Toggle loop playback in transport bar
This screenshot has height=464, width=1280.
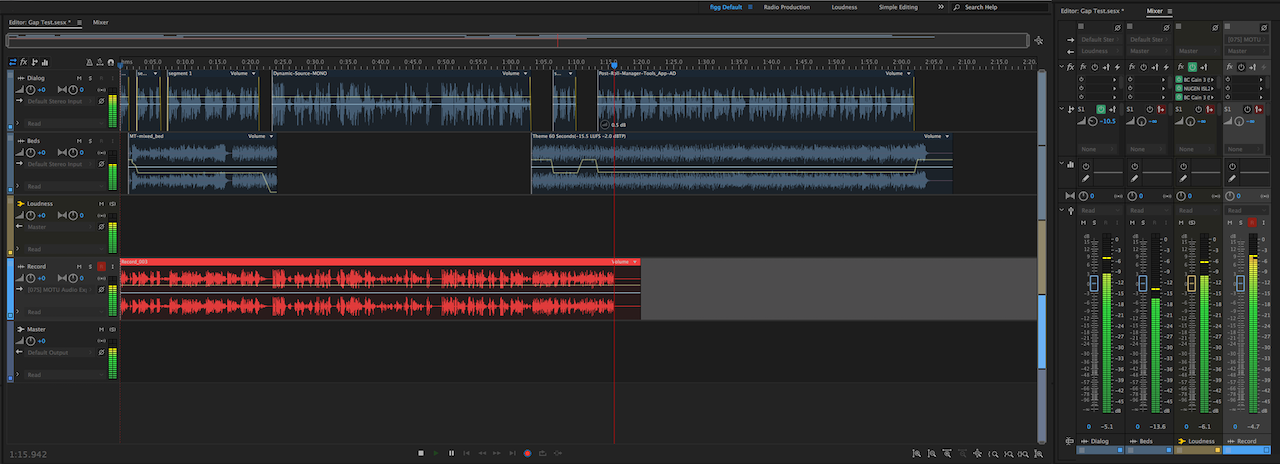pyautogui.click(x=543, y=454)
